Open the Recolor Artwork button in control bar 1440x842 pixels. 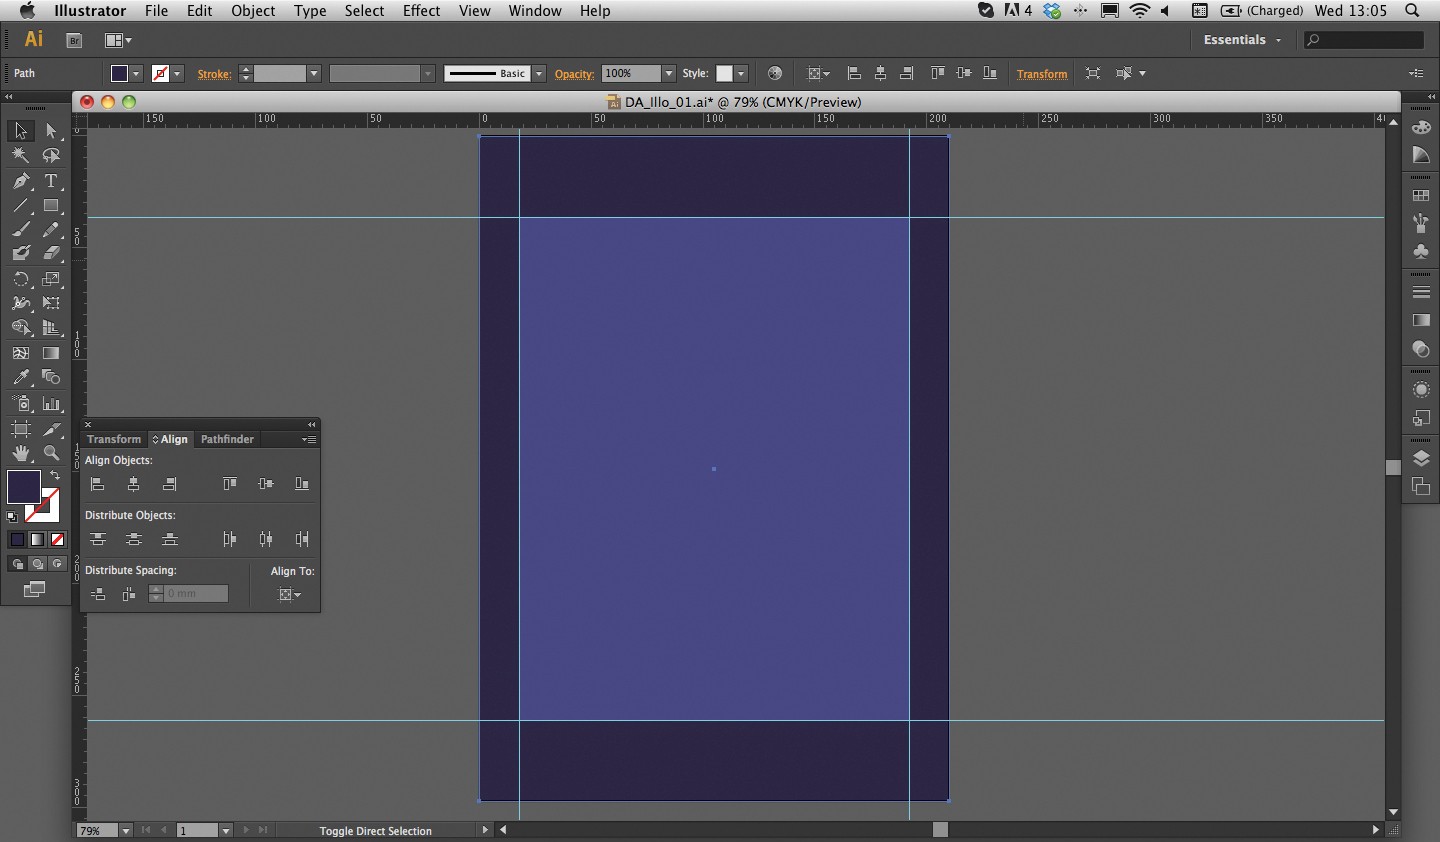coord(775,73)
